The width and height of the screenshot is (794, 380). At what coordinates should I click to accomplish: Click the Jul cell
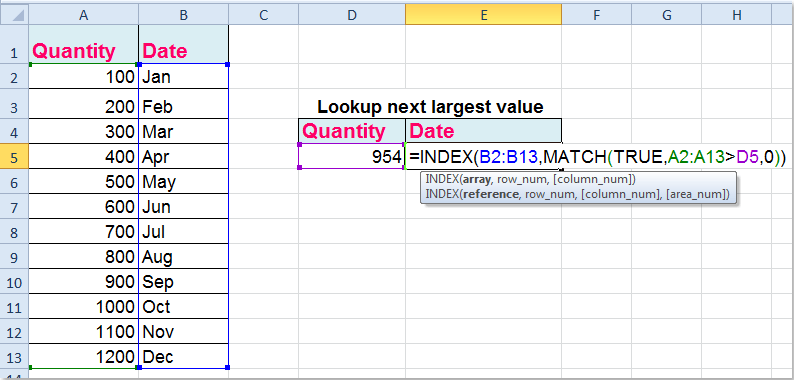click(183, 232)
